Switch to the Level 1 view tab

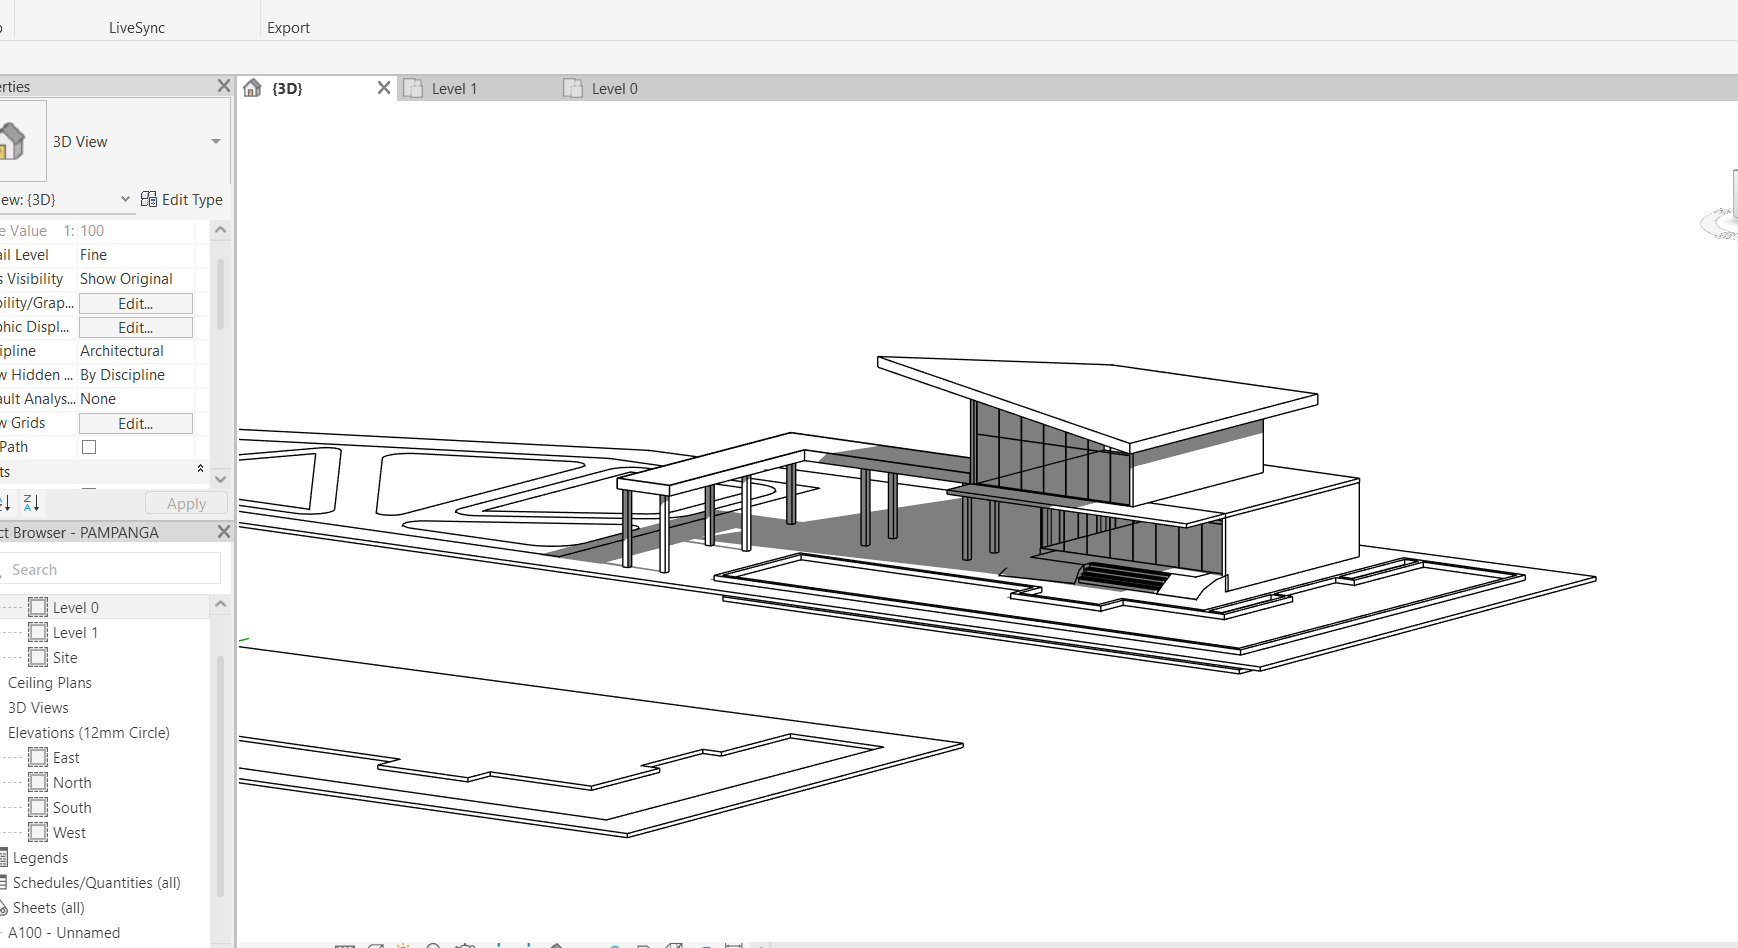(x=454, y=89)
